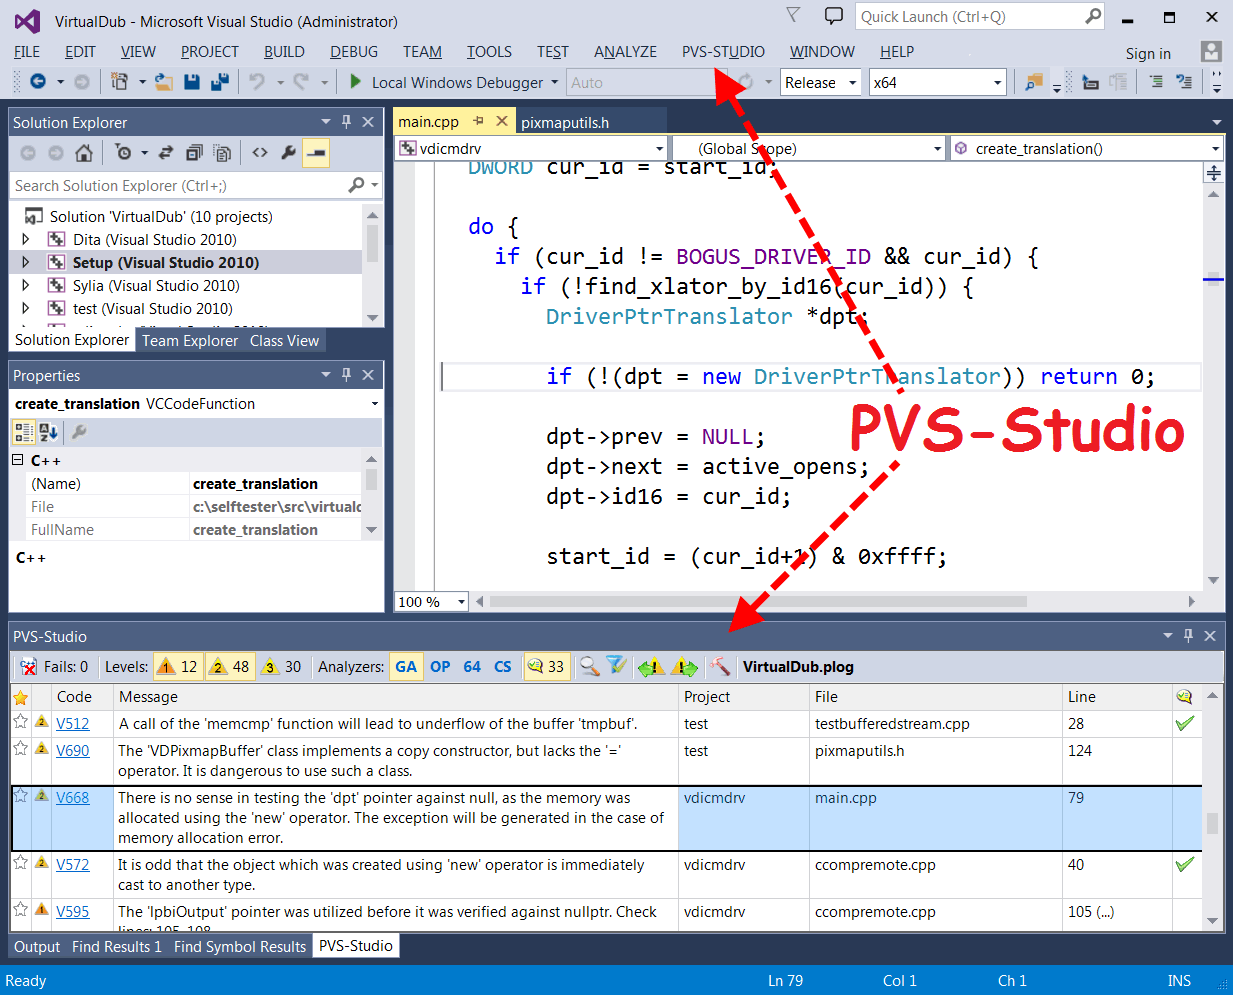Expand the Dita project node

26,240
